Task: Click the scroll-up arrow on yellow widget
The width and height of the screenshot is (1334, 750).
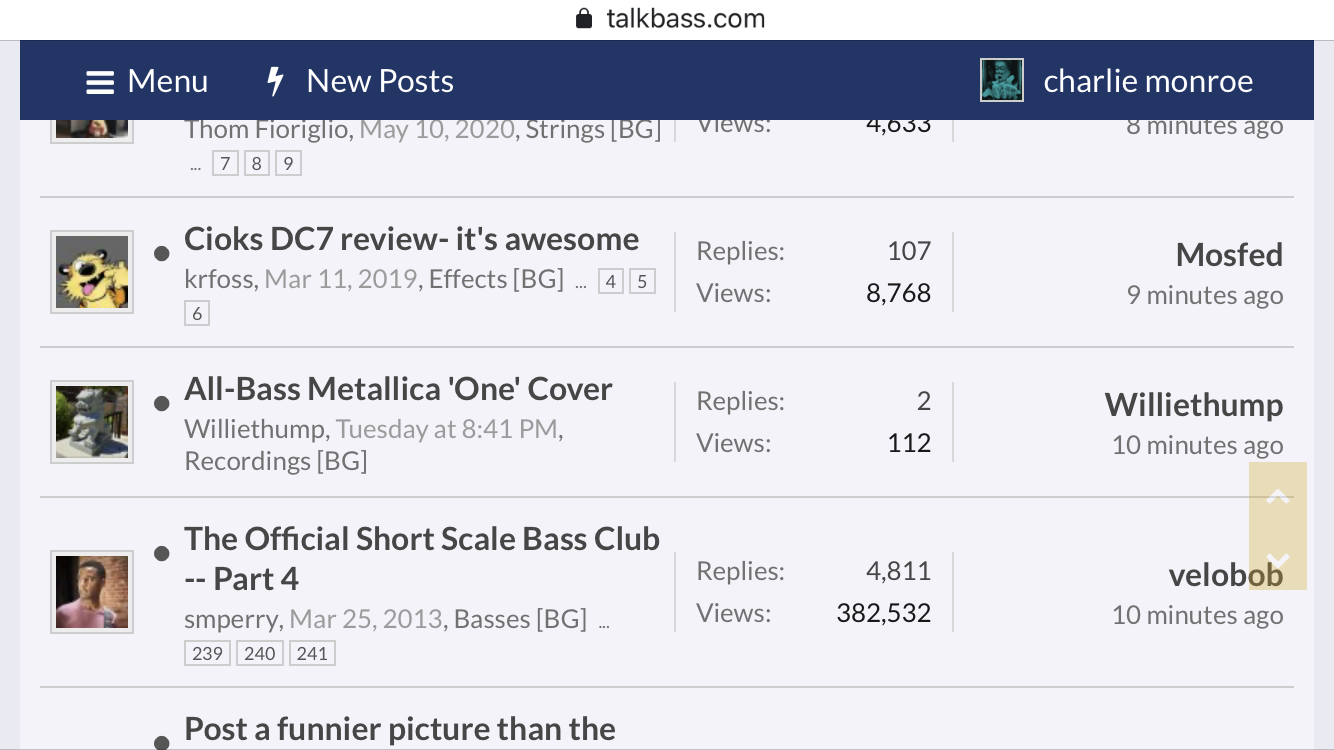Action: tap(1278, 496)
